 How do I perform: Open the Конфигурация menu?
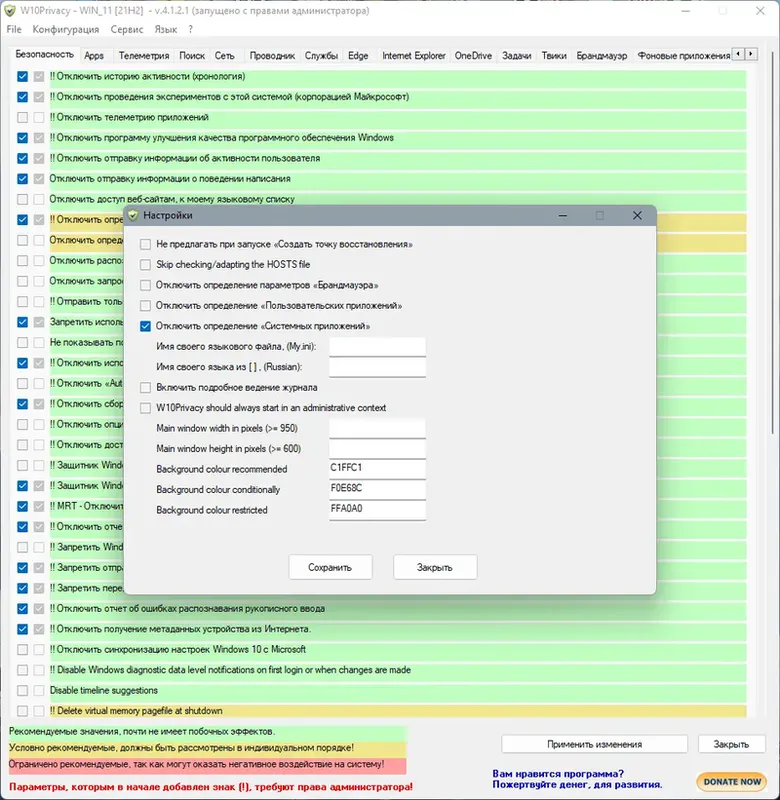(x=66, y=30)
